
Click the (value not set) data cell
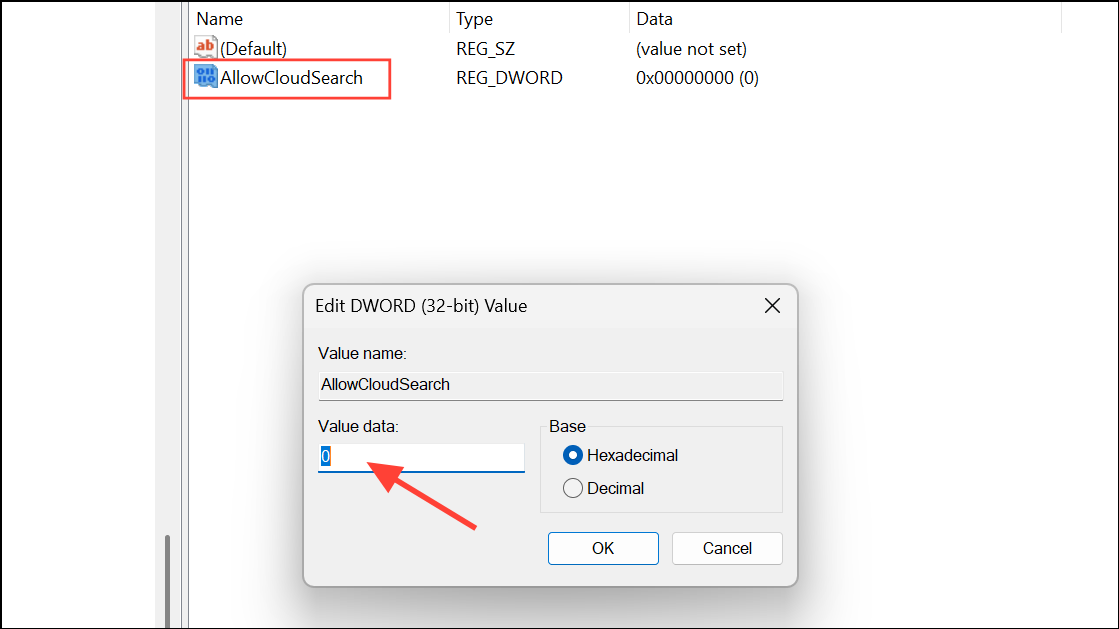[691, 48]
